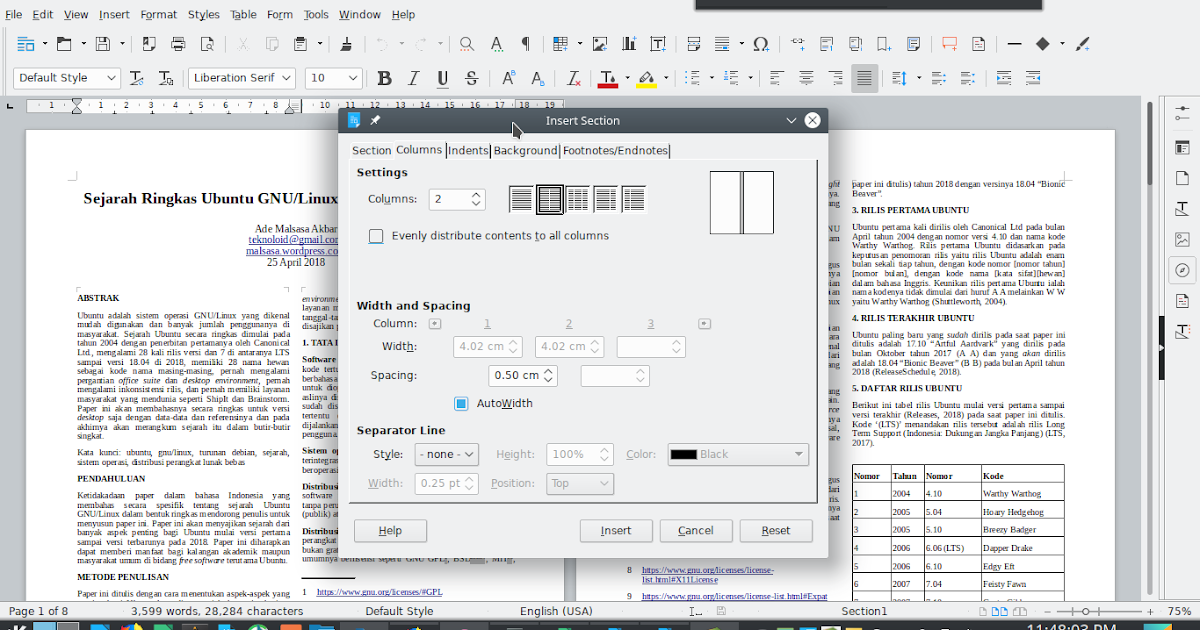This screenshot has height=630, width=1200.
Task: Insert a special character
Action: tap(762, 44)
